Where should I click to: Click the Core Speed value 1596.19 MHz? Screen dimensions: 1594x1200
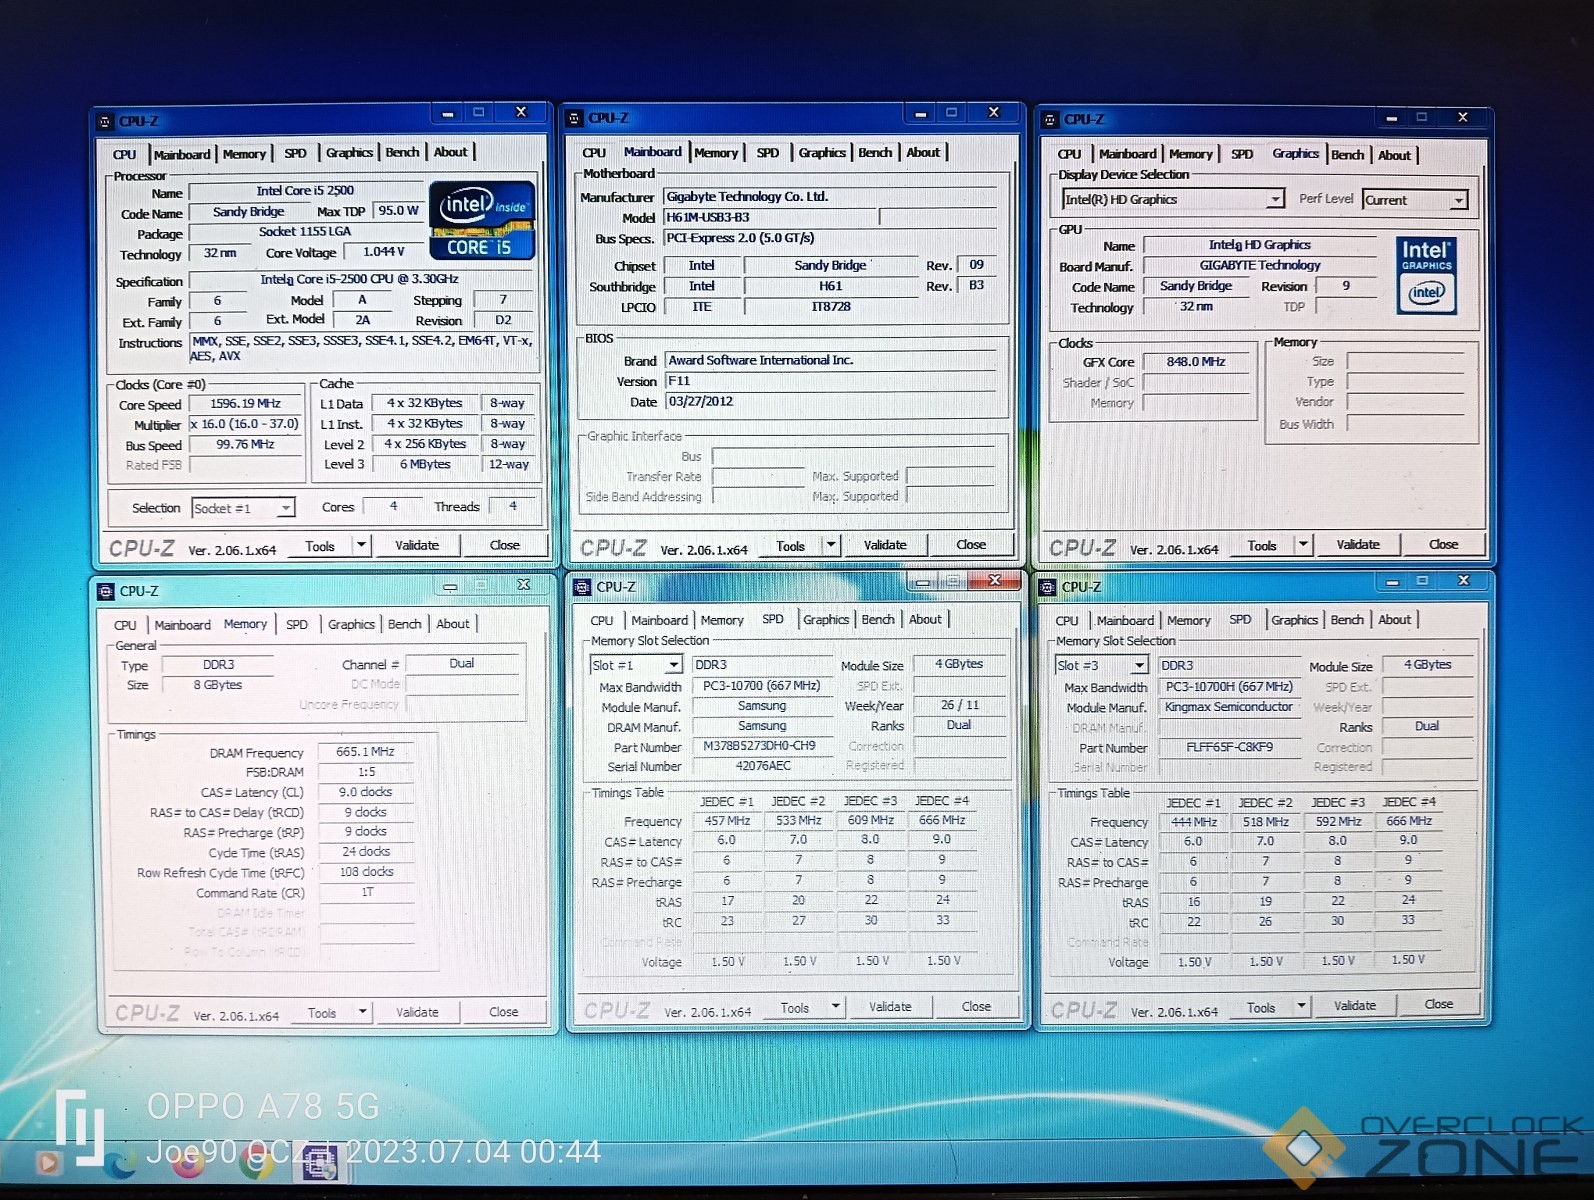[245, 404]
